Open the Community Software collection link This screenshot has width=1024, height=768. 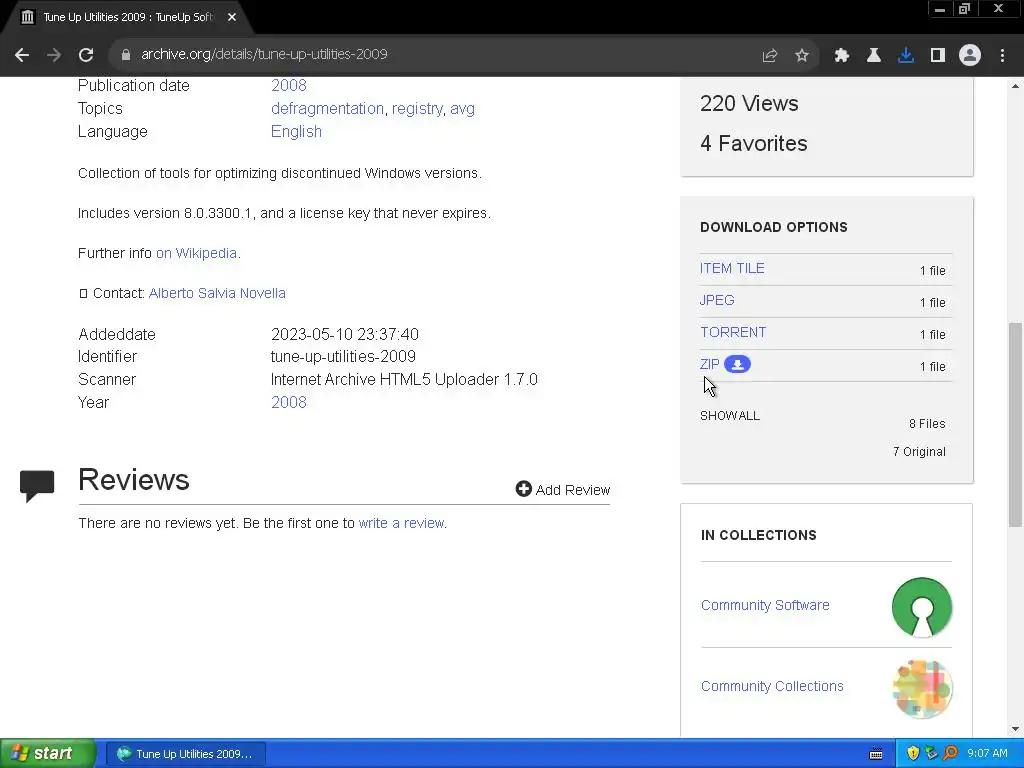pyautogui.click(x=765, y=605)
